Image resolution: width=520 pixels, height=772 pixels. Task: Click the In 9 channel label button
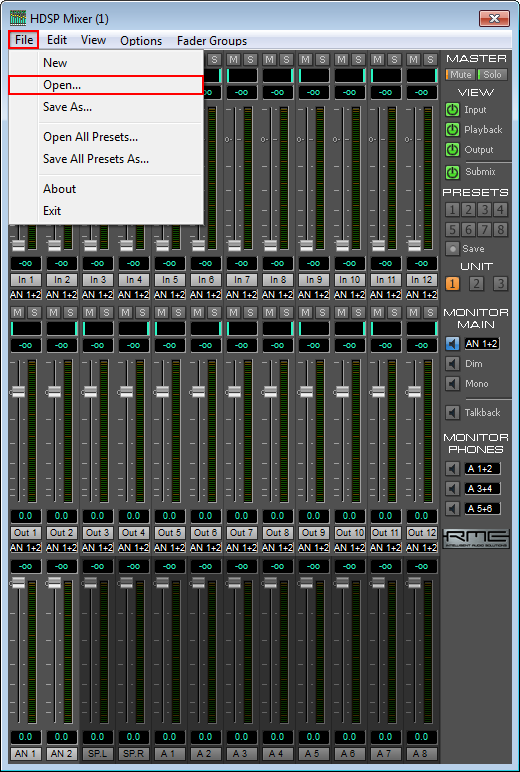pyautogui.click(x=313, y=280)
